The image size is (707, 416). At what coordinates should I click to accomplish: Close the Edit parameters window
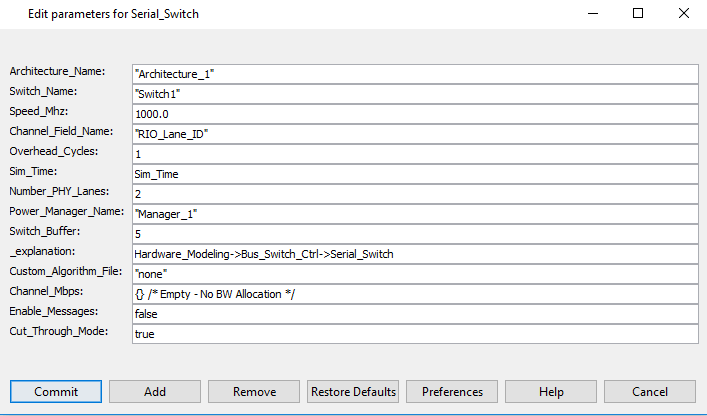click(x=684, y=14)
